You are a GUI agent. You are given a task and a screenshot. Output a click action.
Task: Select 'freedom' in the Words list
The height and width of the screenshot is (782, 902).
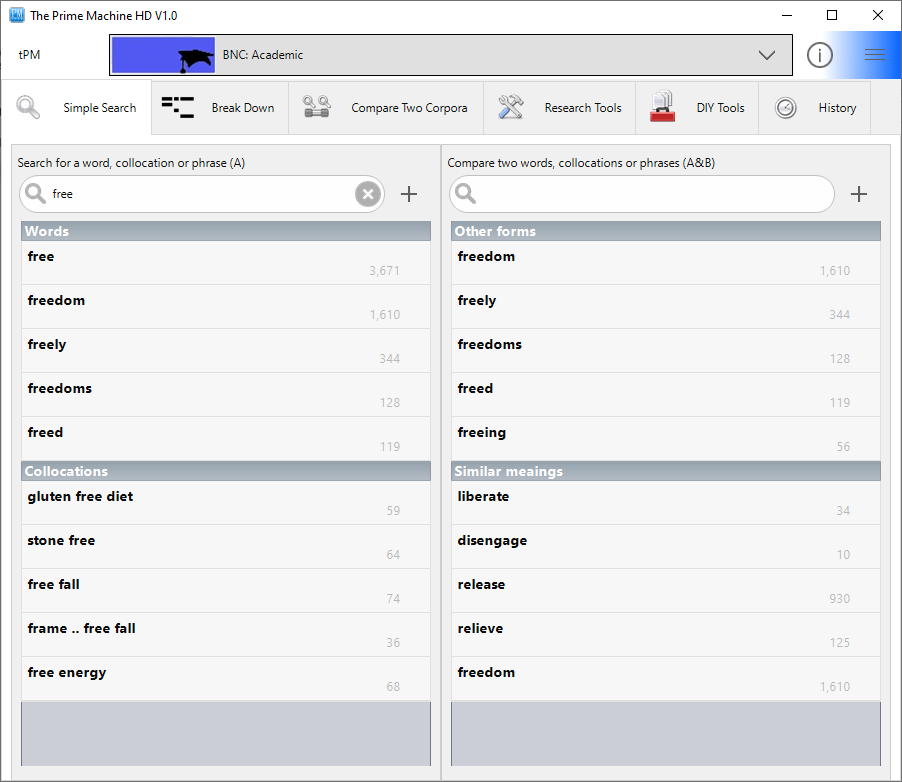[226, 307]
